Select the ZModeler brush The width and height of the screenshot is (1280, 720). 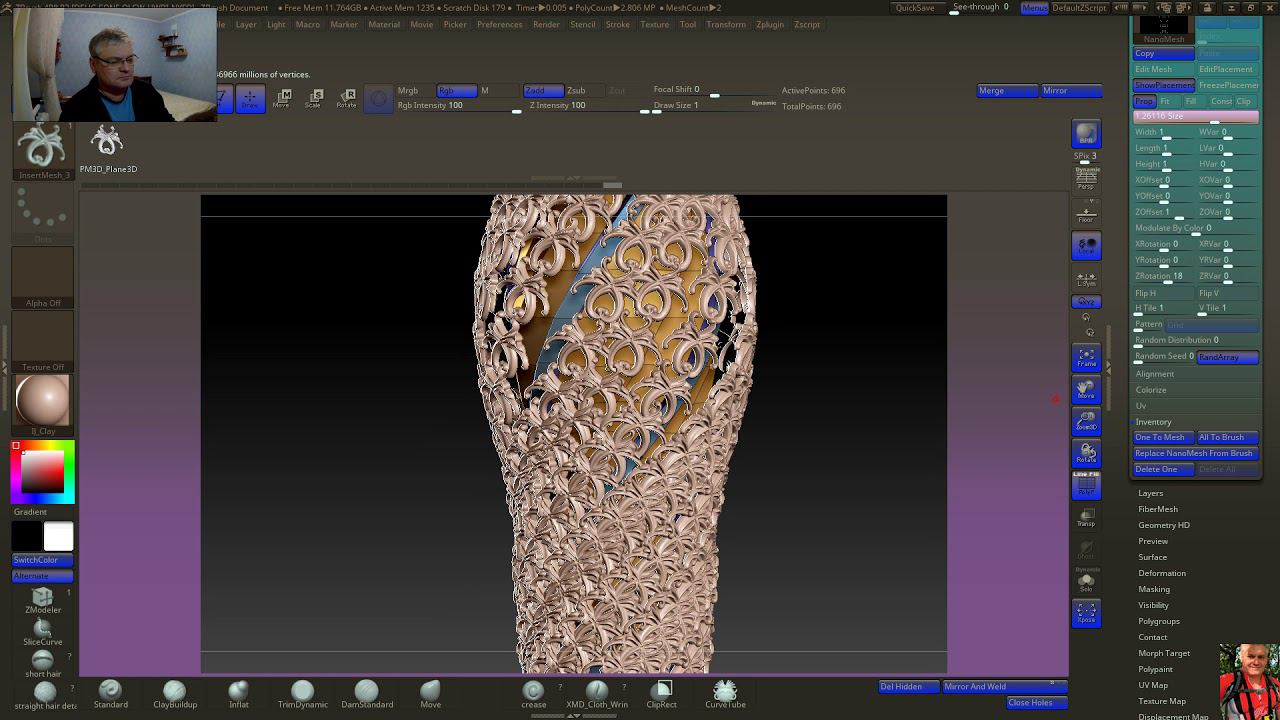point(42,598)
